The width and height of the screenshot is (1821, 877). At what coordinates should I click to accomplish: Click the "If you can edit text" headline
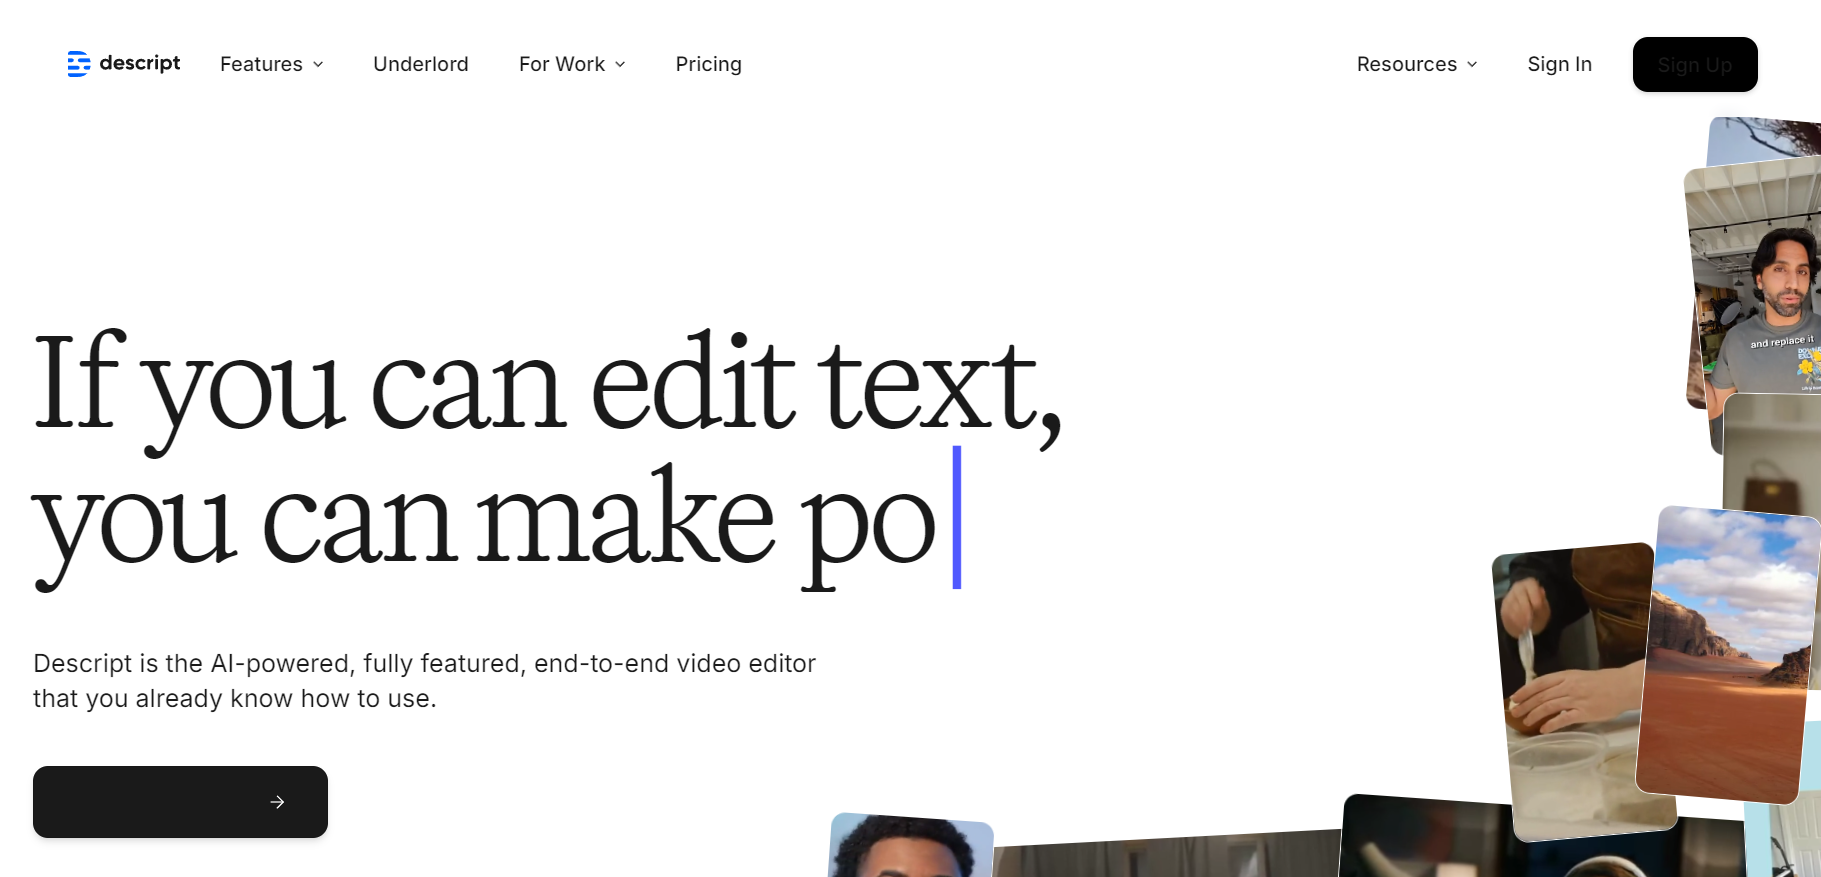[x=546, y=385]
